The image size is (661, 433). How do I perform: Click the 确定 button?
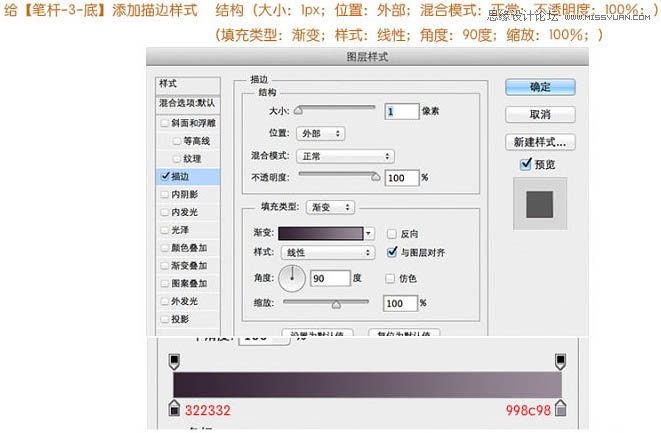point(540,87)
